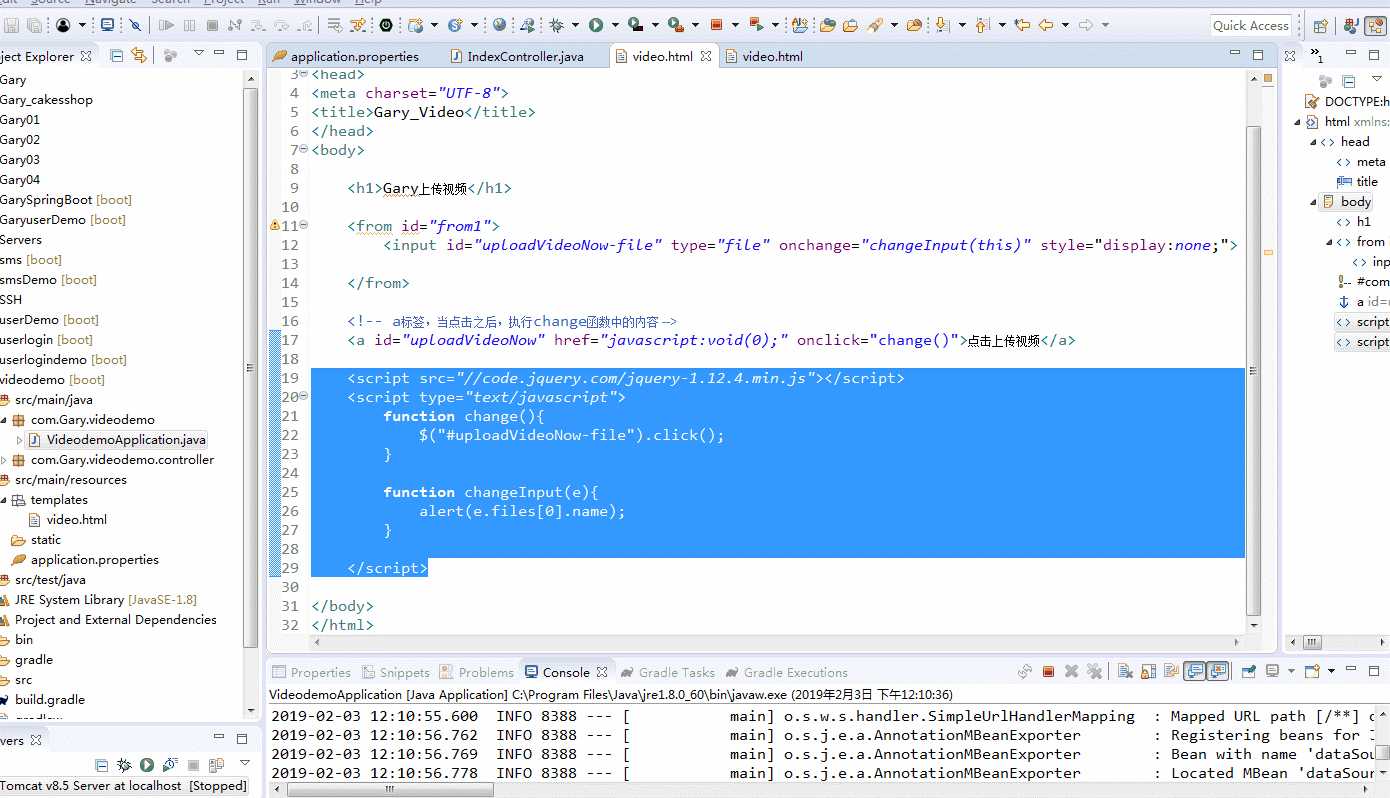Click the Open Perspective icon

1321,26
